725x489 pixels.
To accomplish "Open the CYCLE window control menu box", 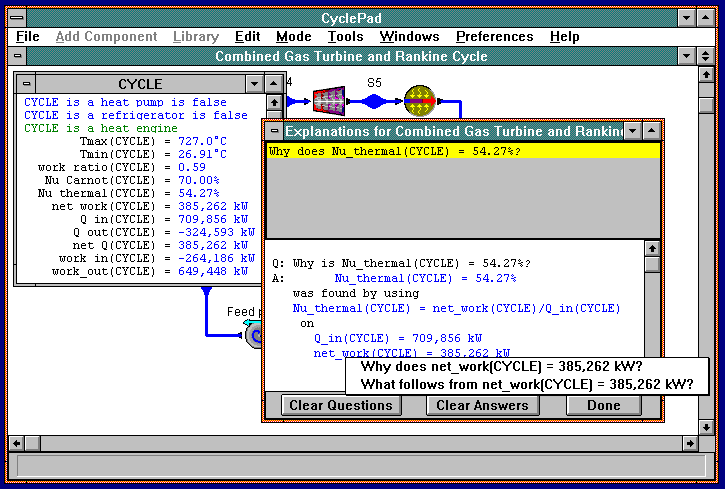I will tap(26, 84).
